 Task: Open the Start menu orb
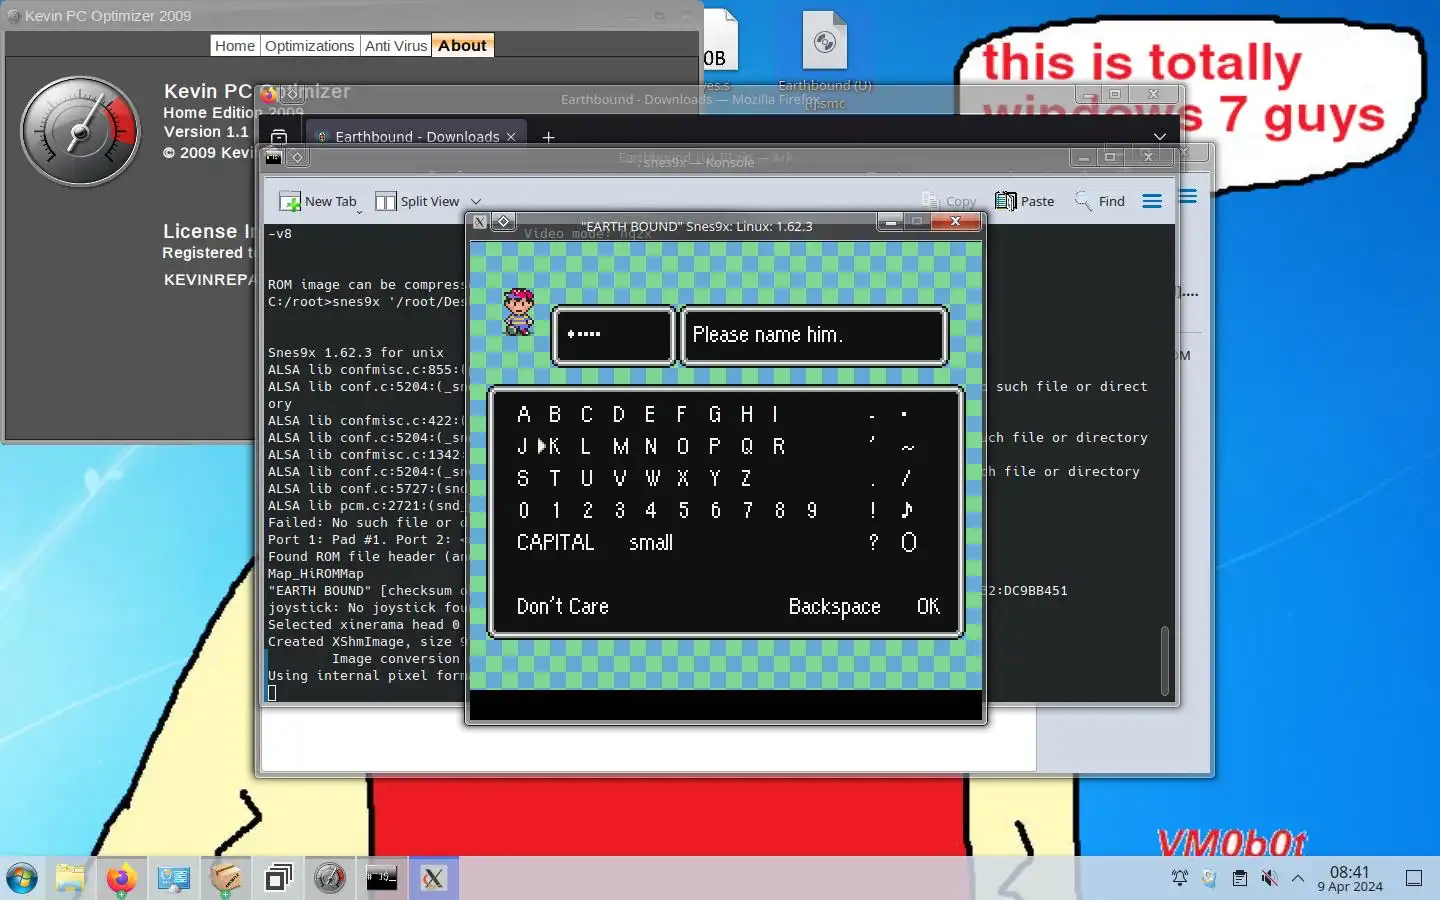point(22,879)
